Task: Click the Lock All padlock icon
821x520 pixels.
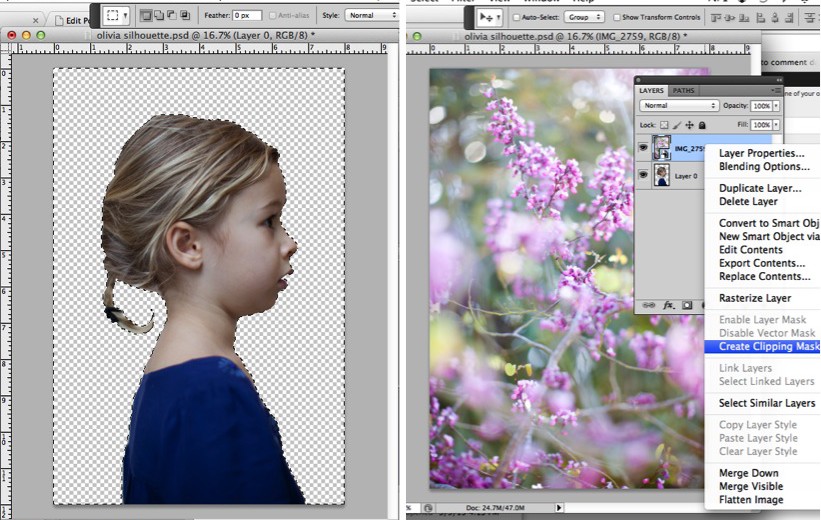Action: coord(702,125)
